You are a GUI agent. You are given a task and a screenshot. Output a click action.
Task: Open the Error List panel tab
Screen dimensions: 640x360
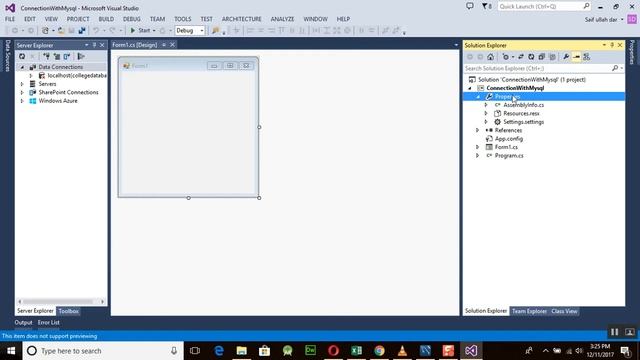point(49,322)
